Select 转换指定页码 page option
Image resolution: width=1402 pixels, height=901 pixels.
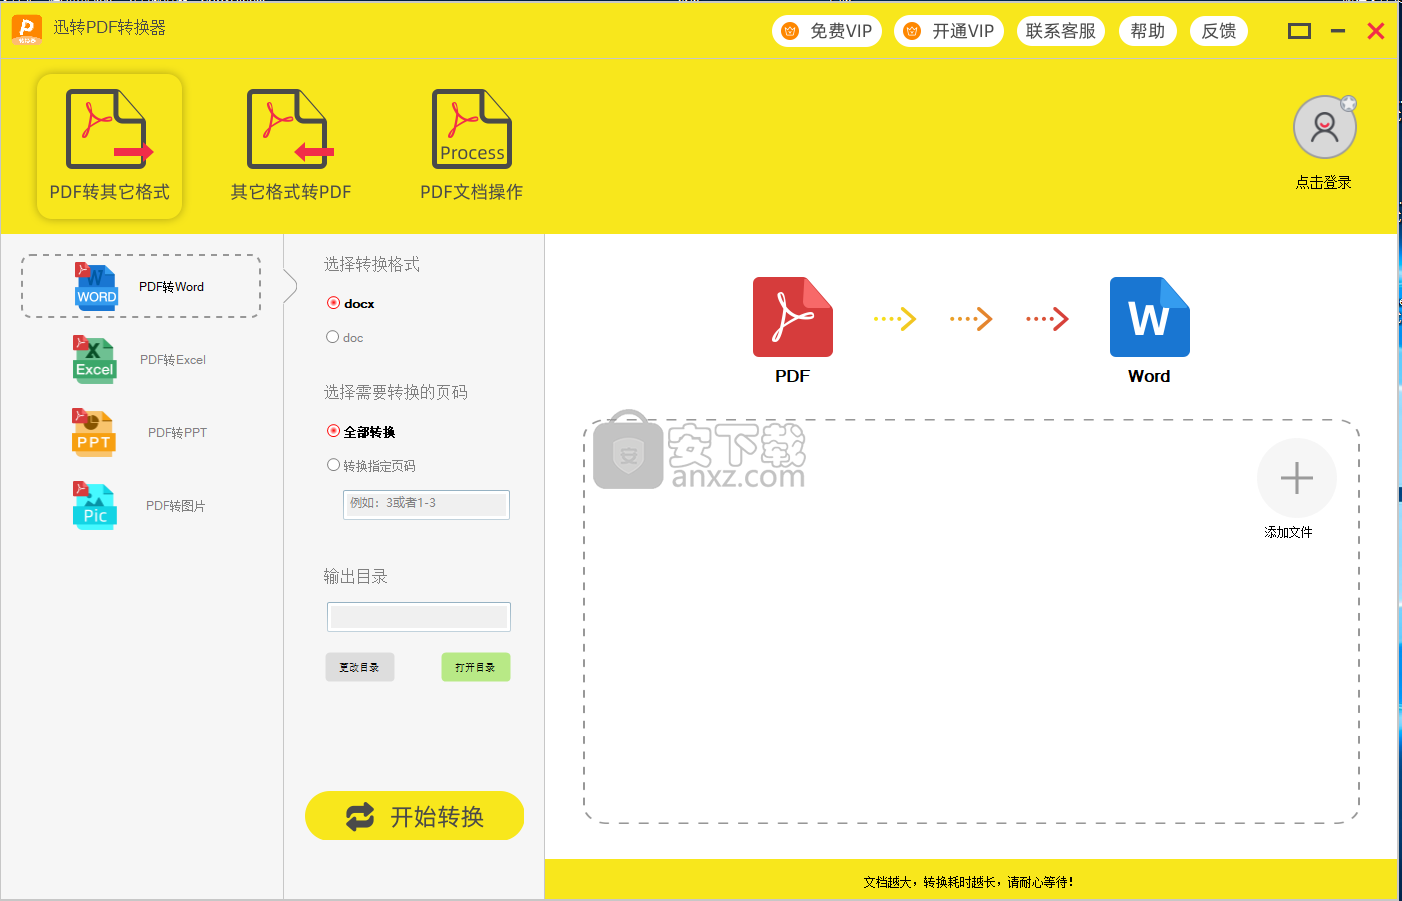point(371,465)
